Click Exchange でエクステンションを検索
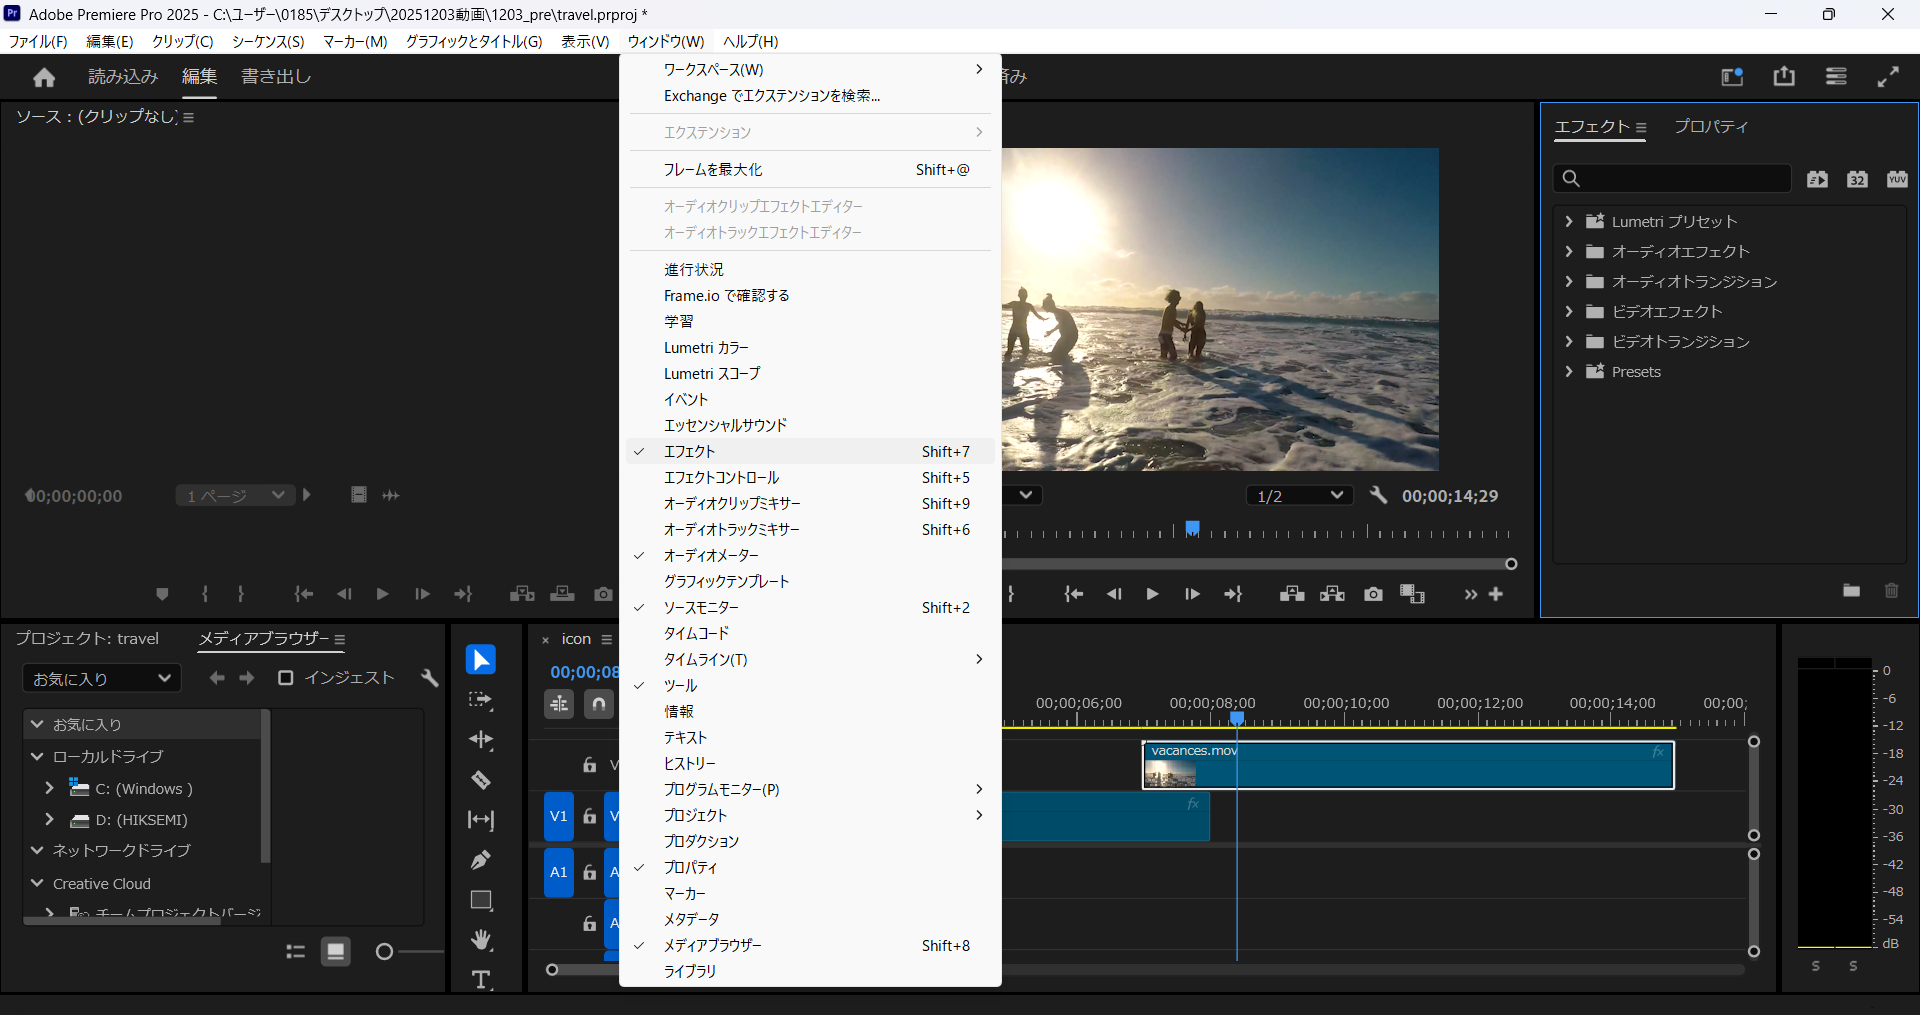Screen dimensions: 1920x1015 pyautogui.click(x=772, y=96)
